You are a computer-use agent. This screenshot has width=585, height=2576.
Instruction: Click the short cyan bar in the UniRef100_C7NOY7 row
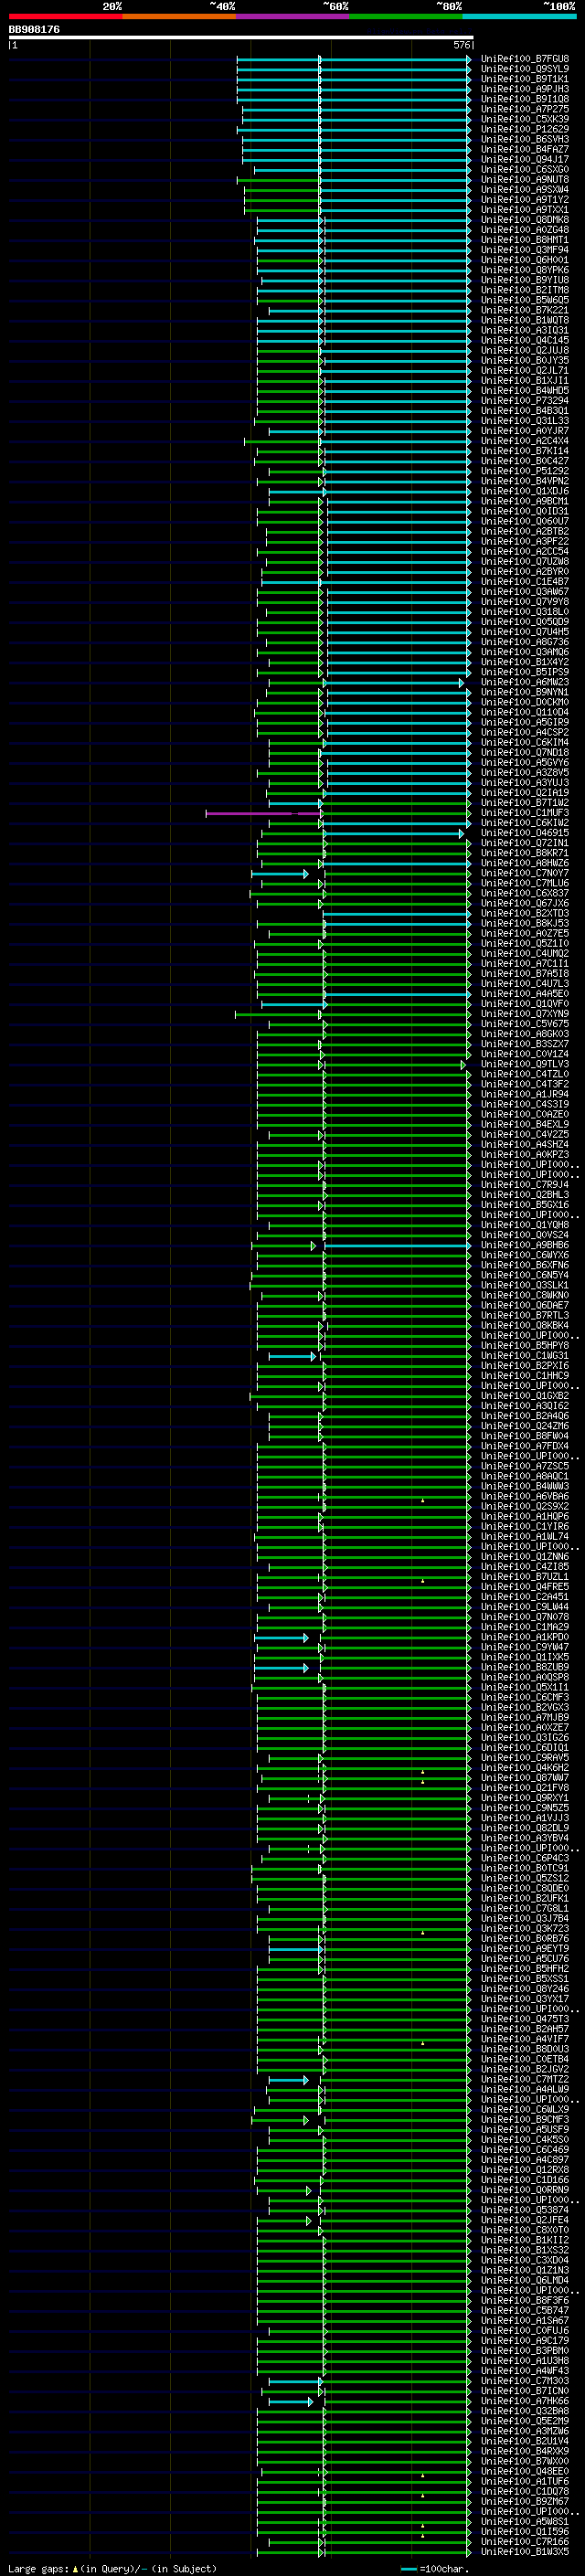tap(279, 874)
